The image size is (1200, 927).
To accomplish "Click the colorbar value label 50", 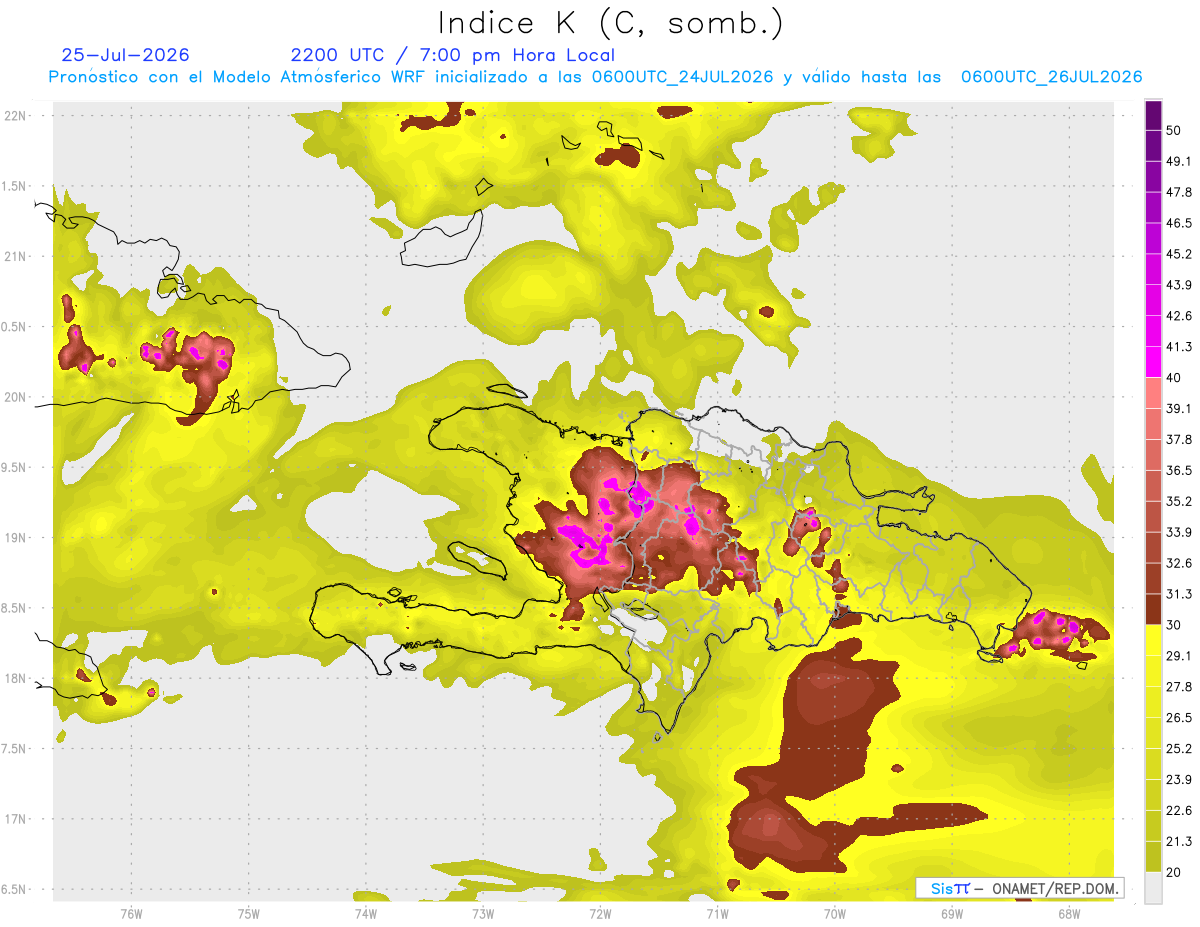I will (1175, 130).
